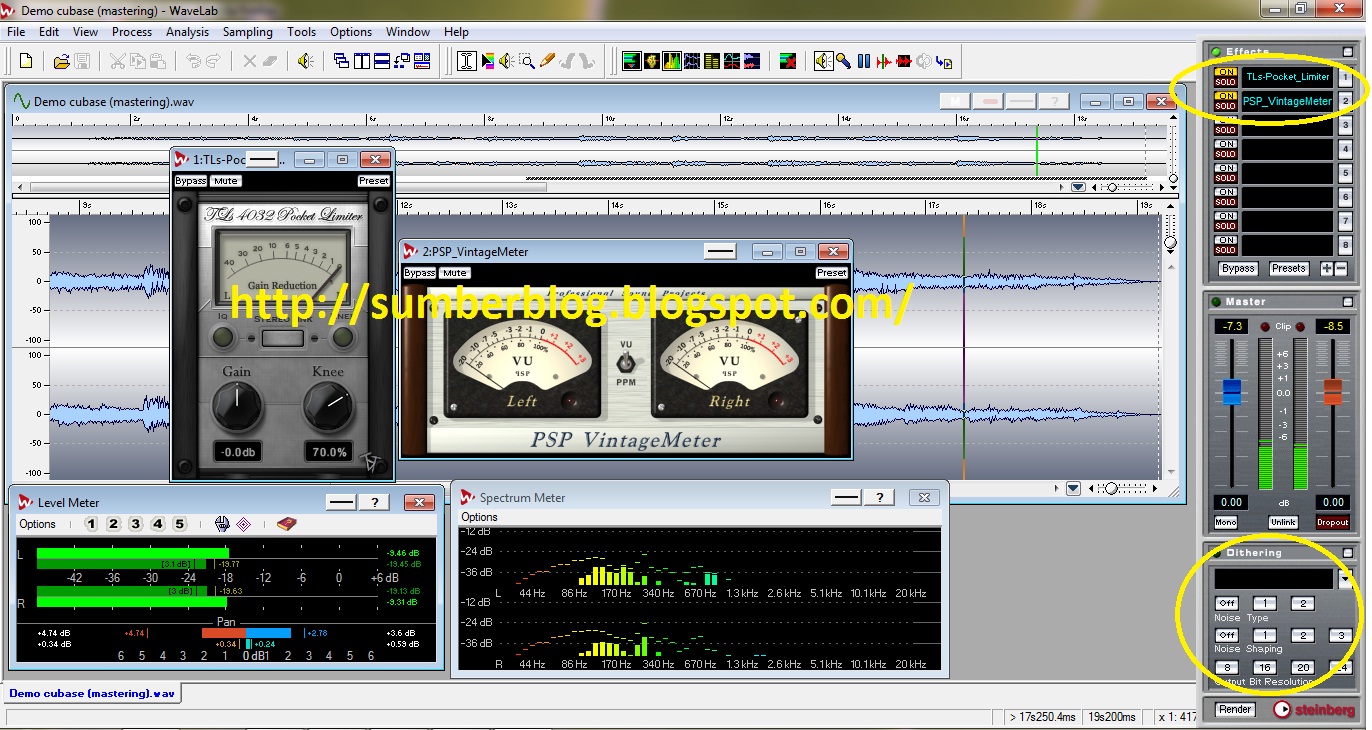Toggle Unlink faders in Master section
The image size is (1372, 730).
[1283, 522]
